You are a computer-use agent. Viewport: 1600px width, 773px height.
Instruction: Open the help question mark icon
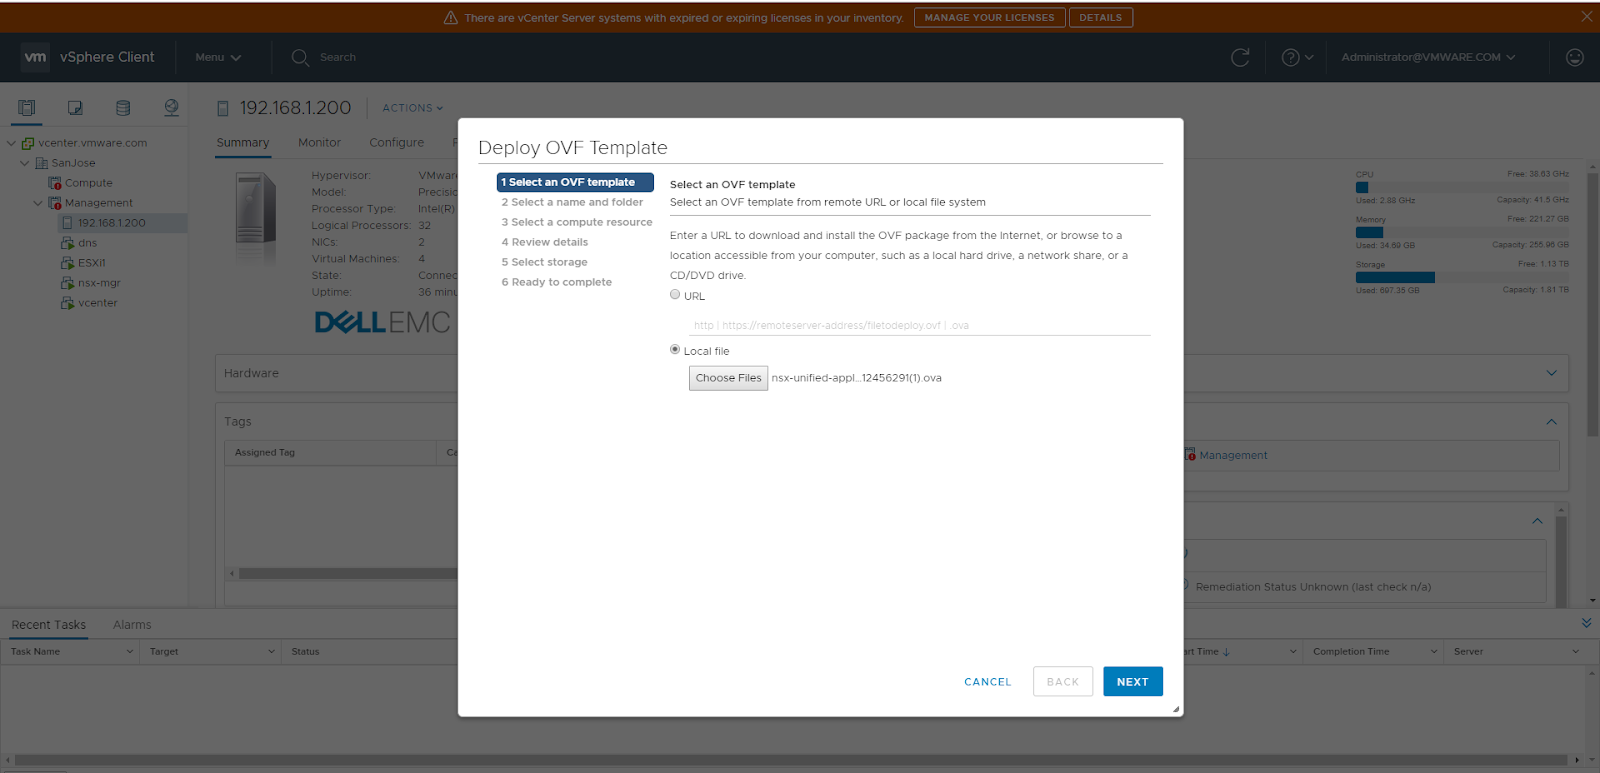pyautogui.click(x=1290, y=58)
